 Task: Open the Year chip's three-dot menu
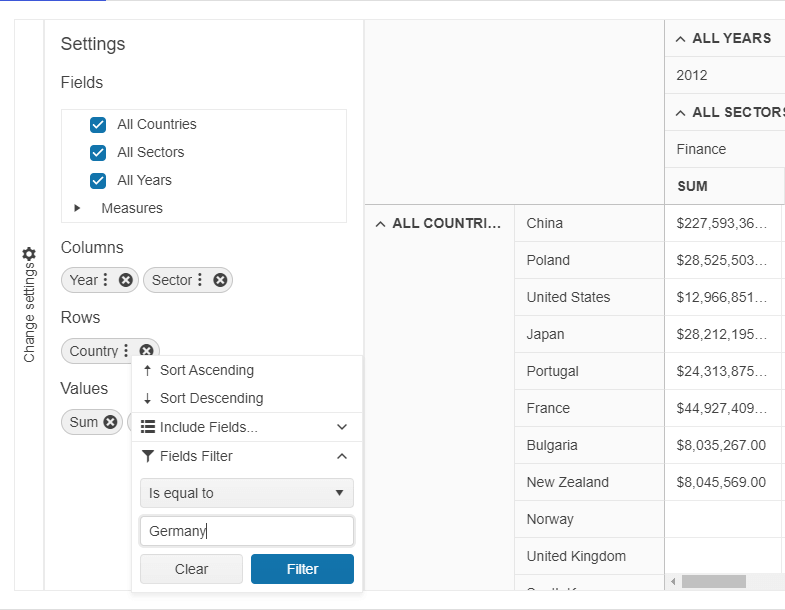[x=106, y=280]
